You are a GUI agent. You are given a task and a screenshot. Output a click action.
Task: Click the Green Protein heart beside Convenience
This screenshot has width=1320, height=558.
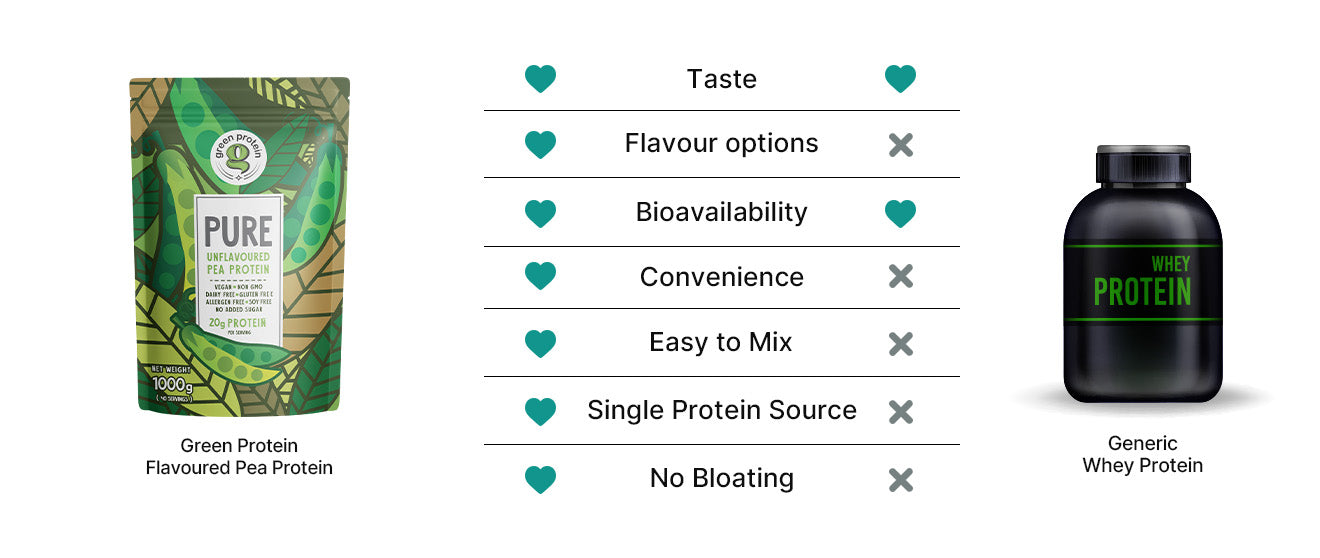540,277
